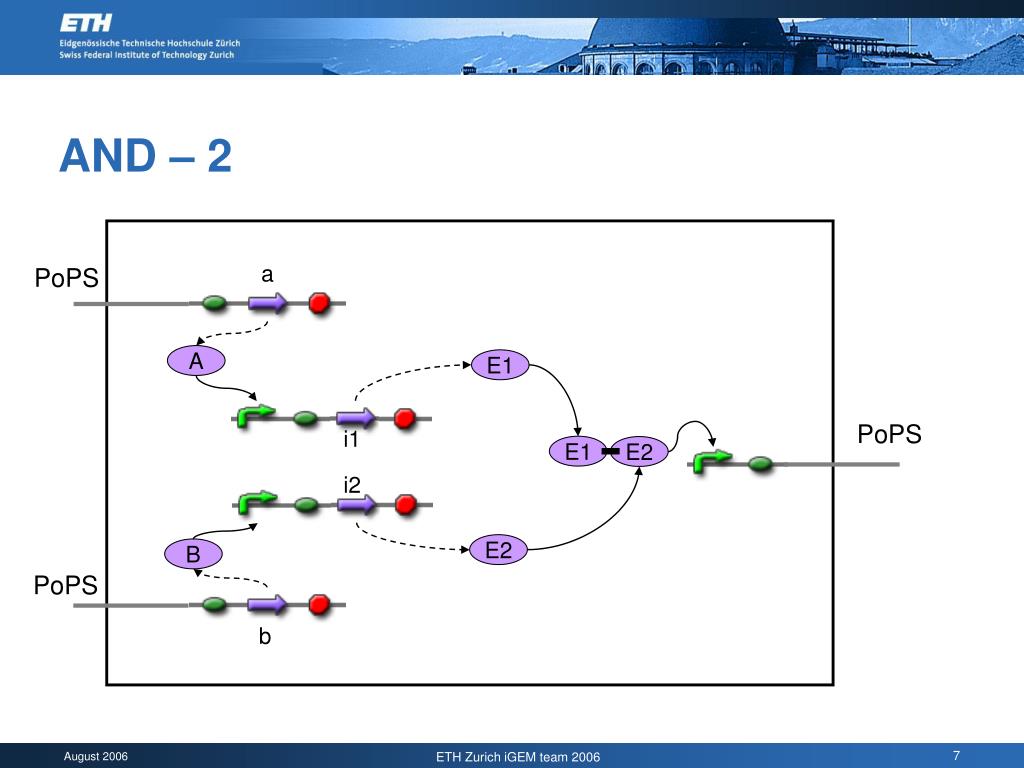
Task: Click the red terminator after gene a
Action: pyautogui.click(x=319, y=302)
